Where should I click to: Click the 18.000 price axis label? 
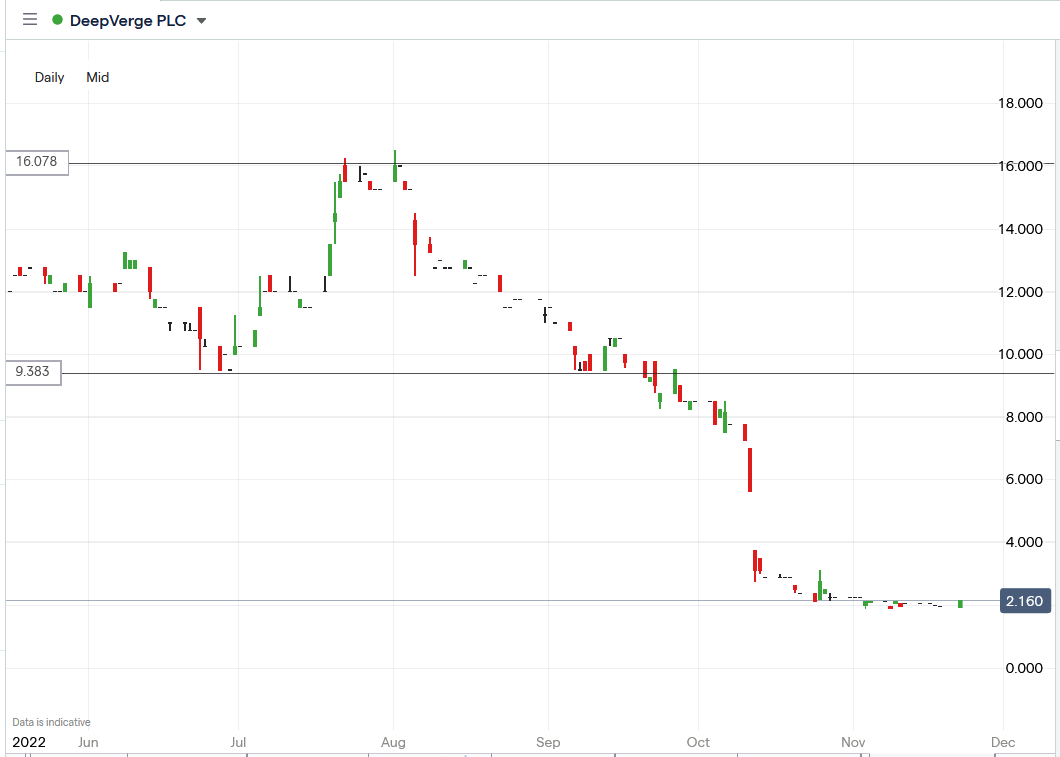coord(1020,103)
